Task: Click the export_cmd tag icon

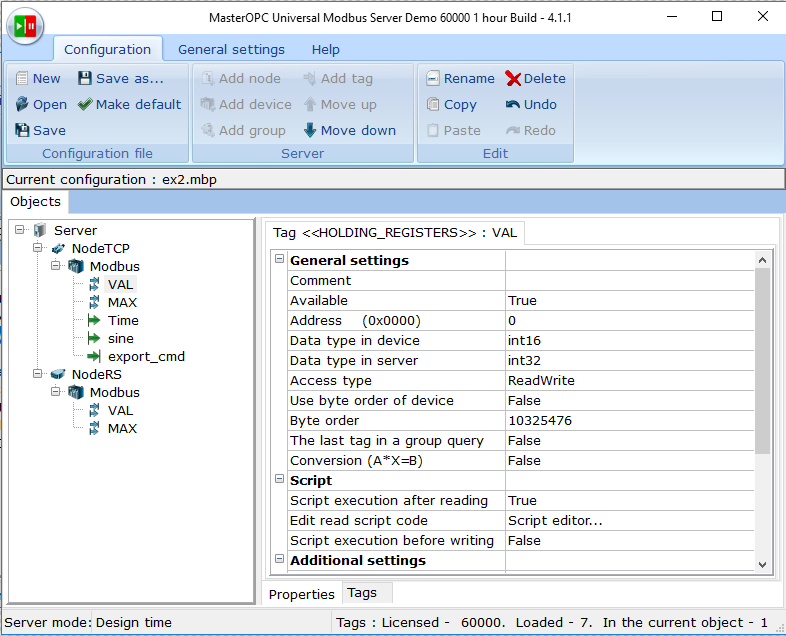Action: (94, 356)
